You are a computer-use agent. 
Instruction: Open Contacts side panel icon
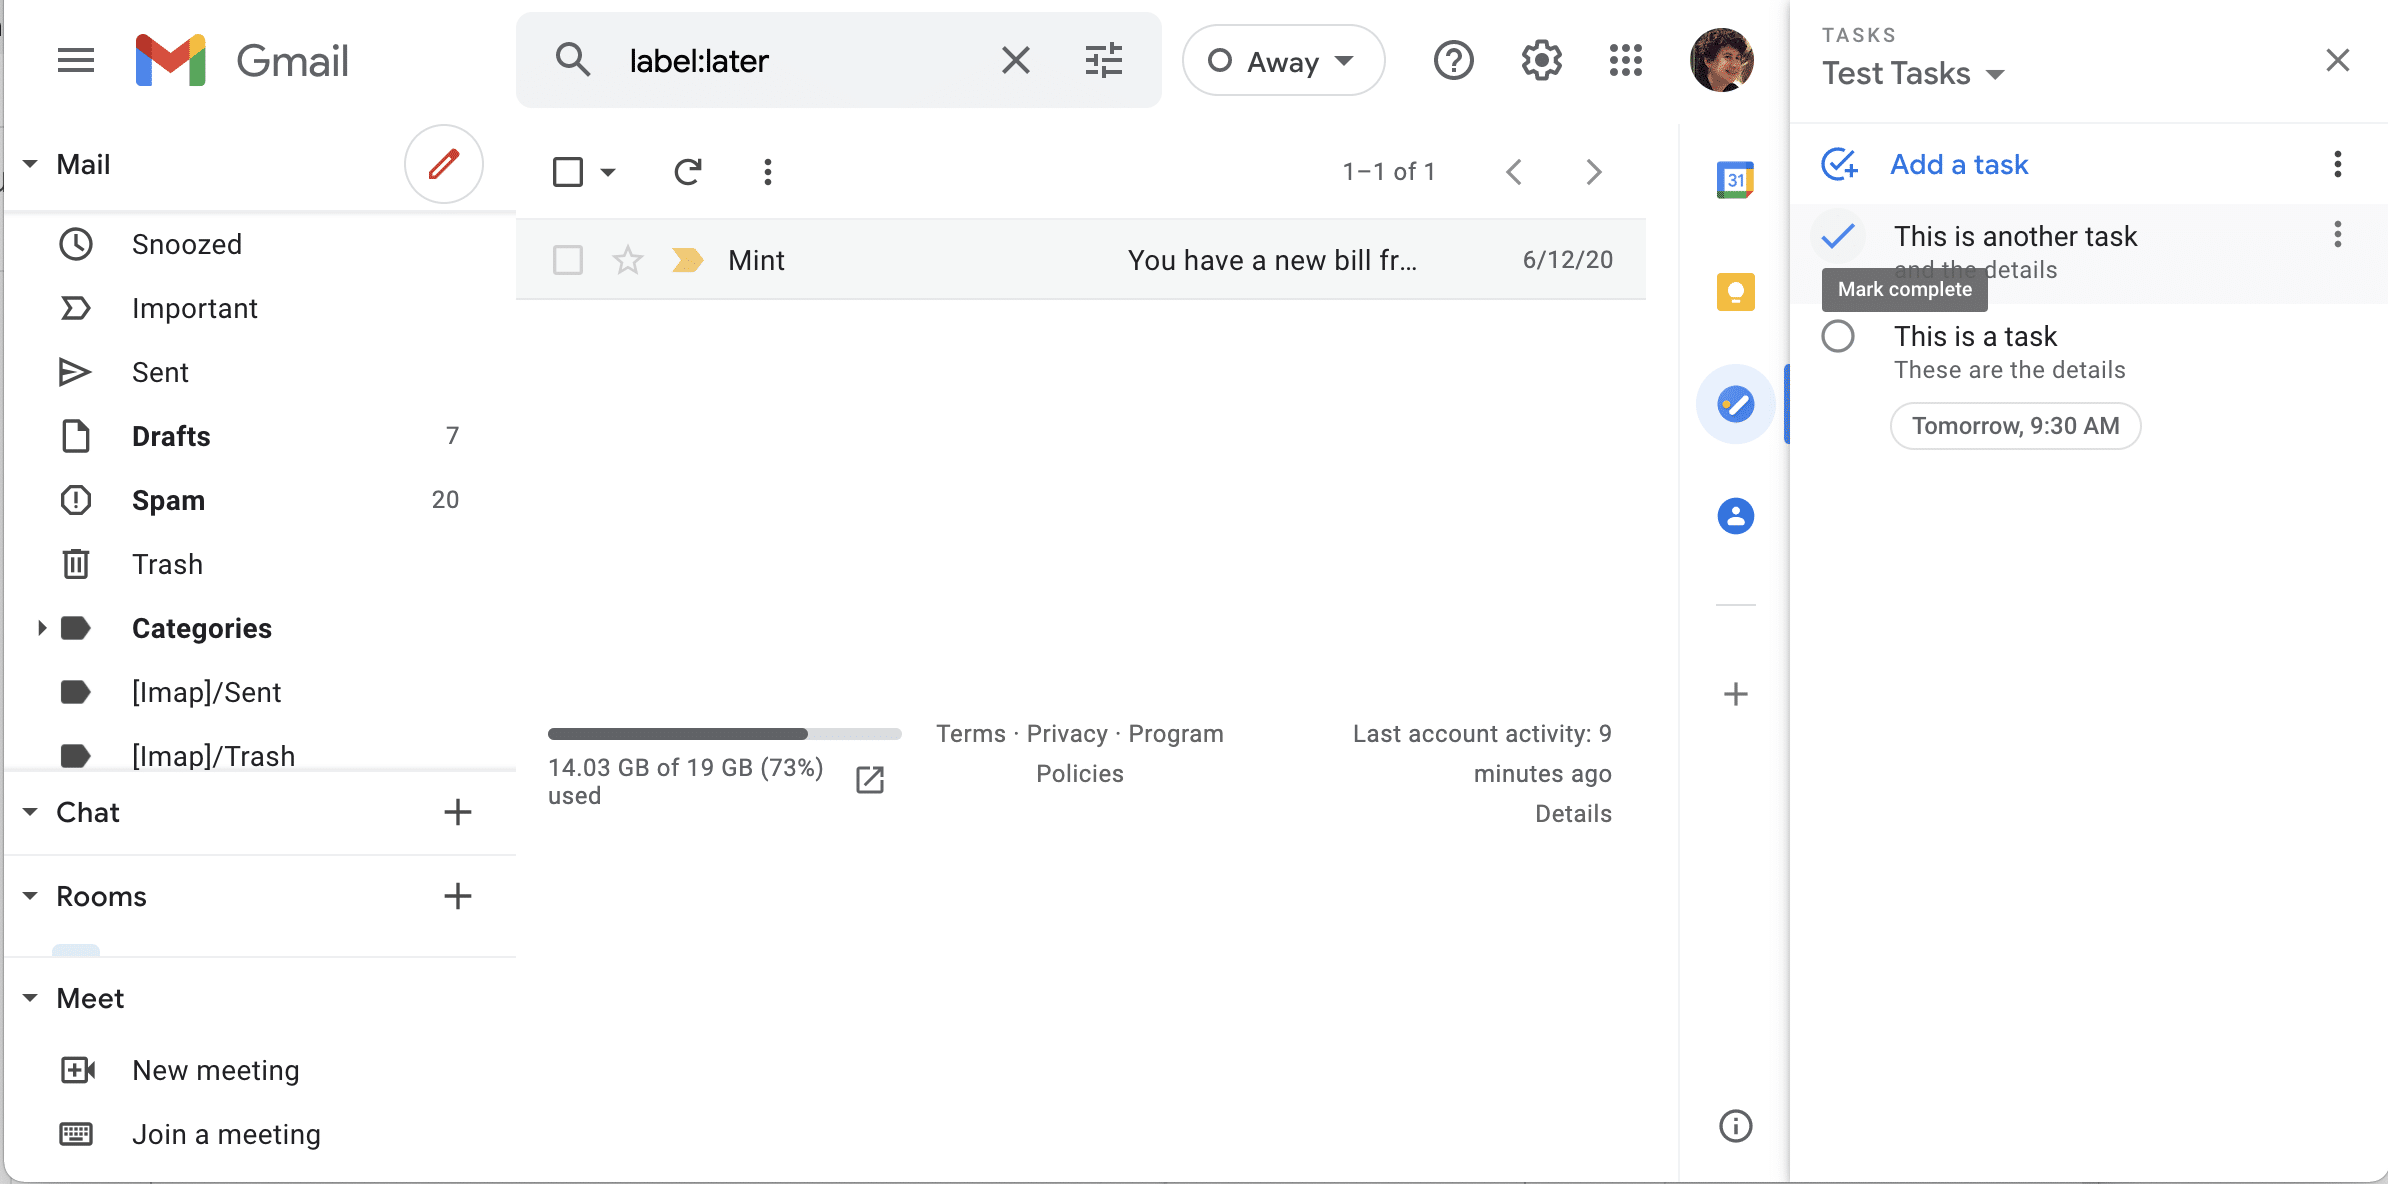[1735, 516]
